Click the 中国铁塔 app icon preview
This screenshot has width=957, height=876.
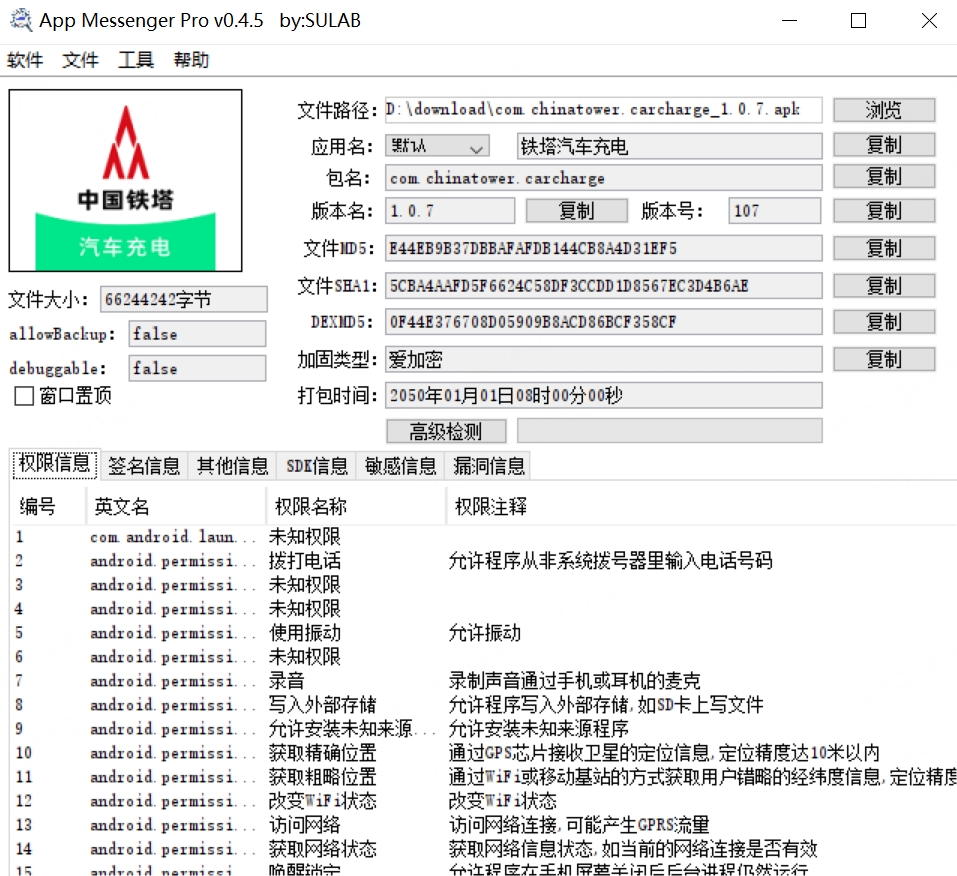[124, 180]
